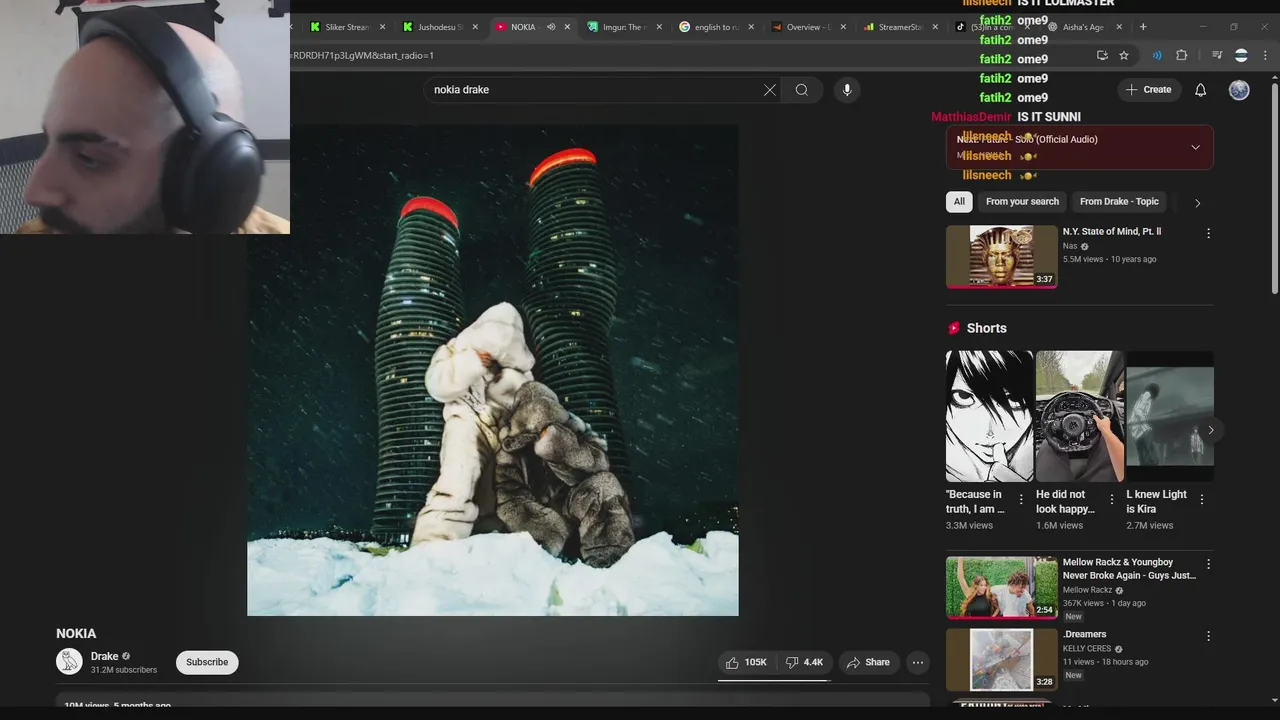Open the 'He did not look happy' short
The height and width of the screenshot is (720, 1280).
[x=1079, y=416]
